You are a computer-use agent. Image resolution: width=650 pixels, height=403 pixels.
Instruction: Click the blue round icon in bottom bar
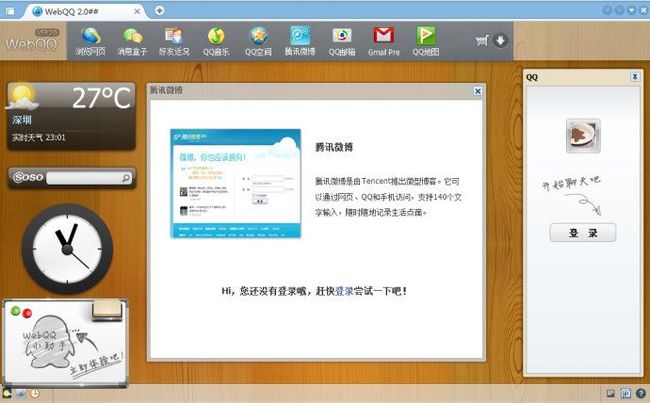[21, 393]
